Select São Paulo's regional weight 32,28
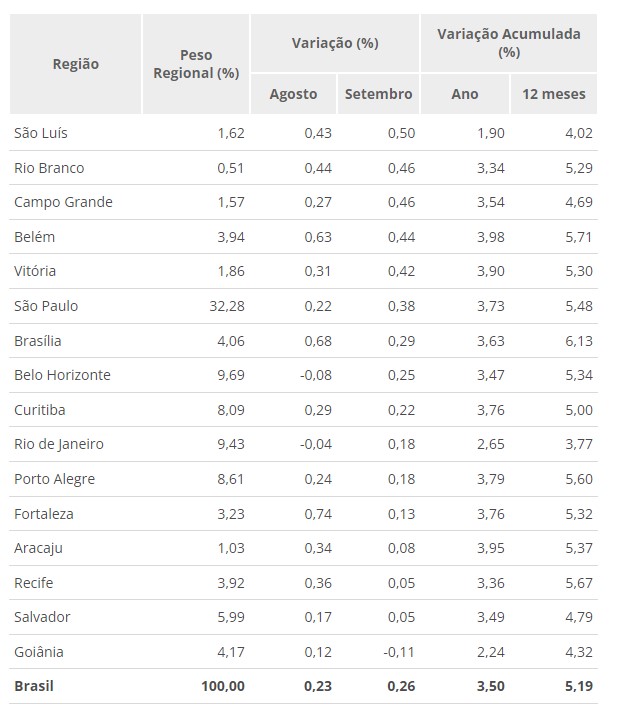 pyautogui.click(x=224, y=306)
